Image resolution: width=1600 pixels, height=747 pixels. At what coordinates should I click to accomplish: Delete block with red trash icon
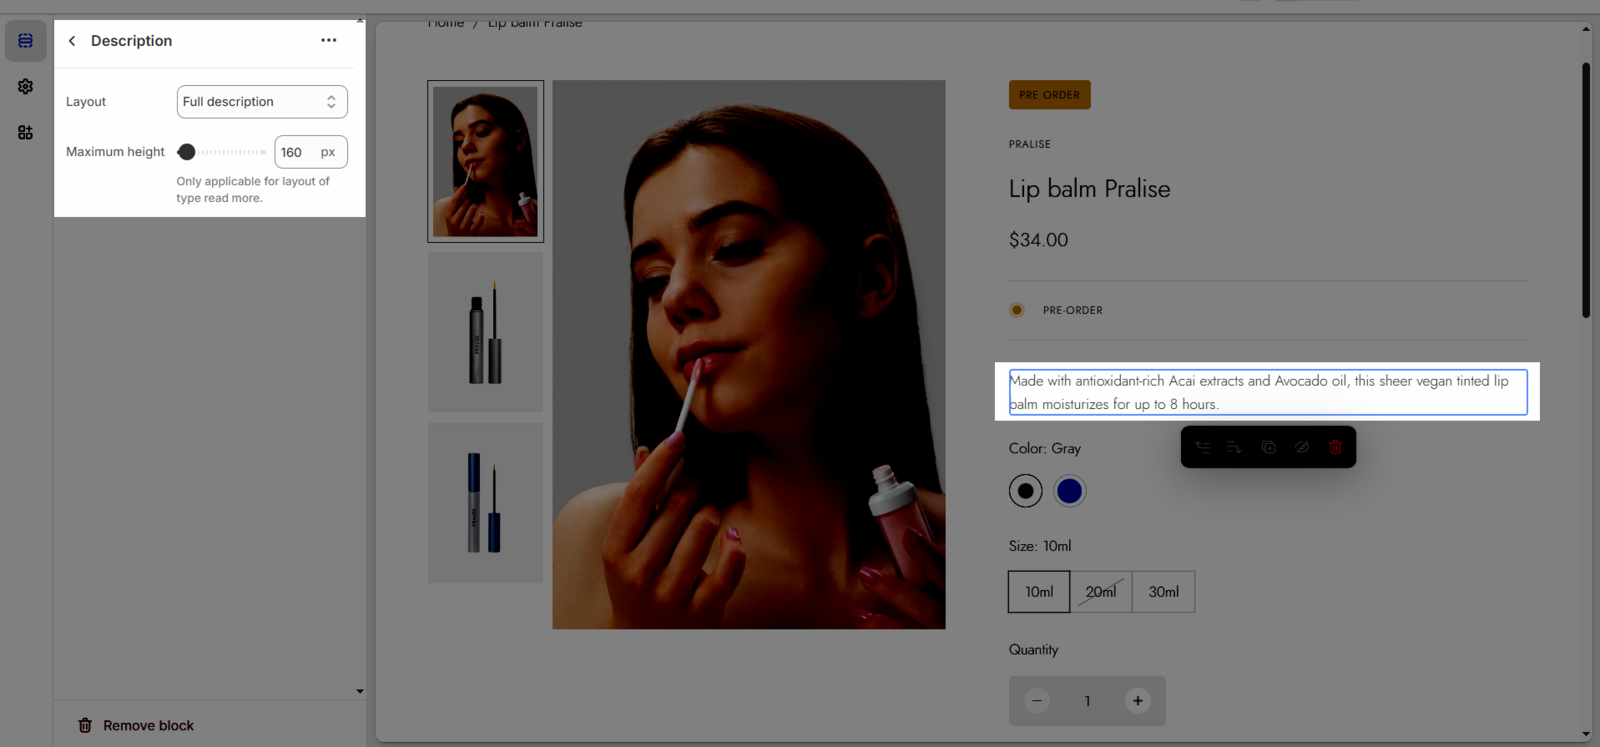[x=1335, y=447]
